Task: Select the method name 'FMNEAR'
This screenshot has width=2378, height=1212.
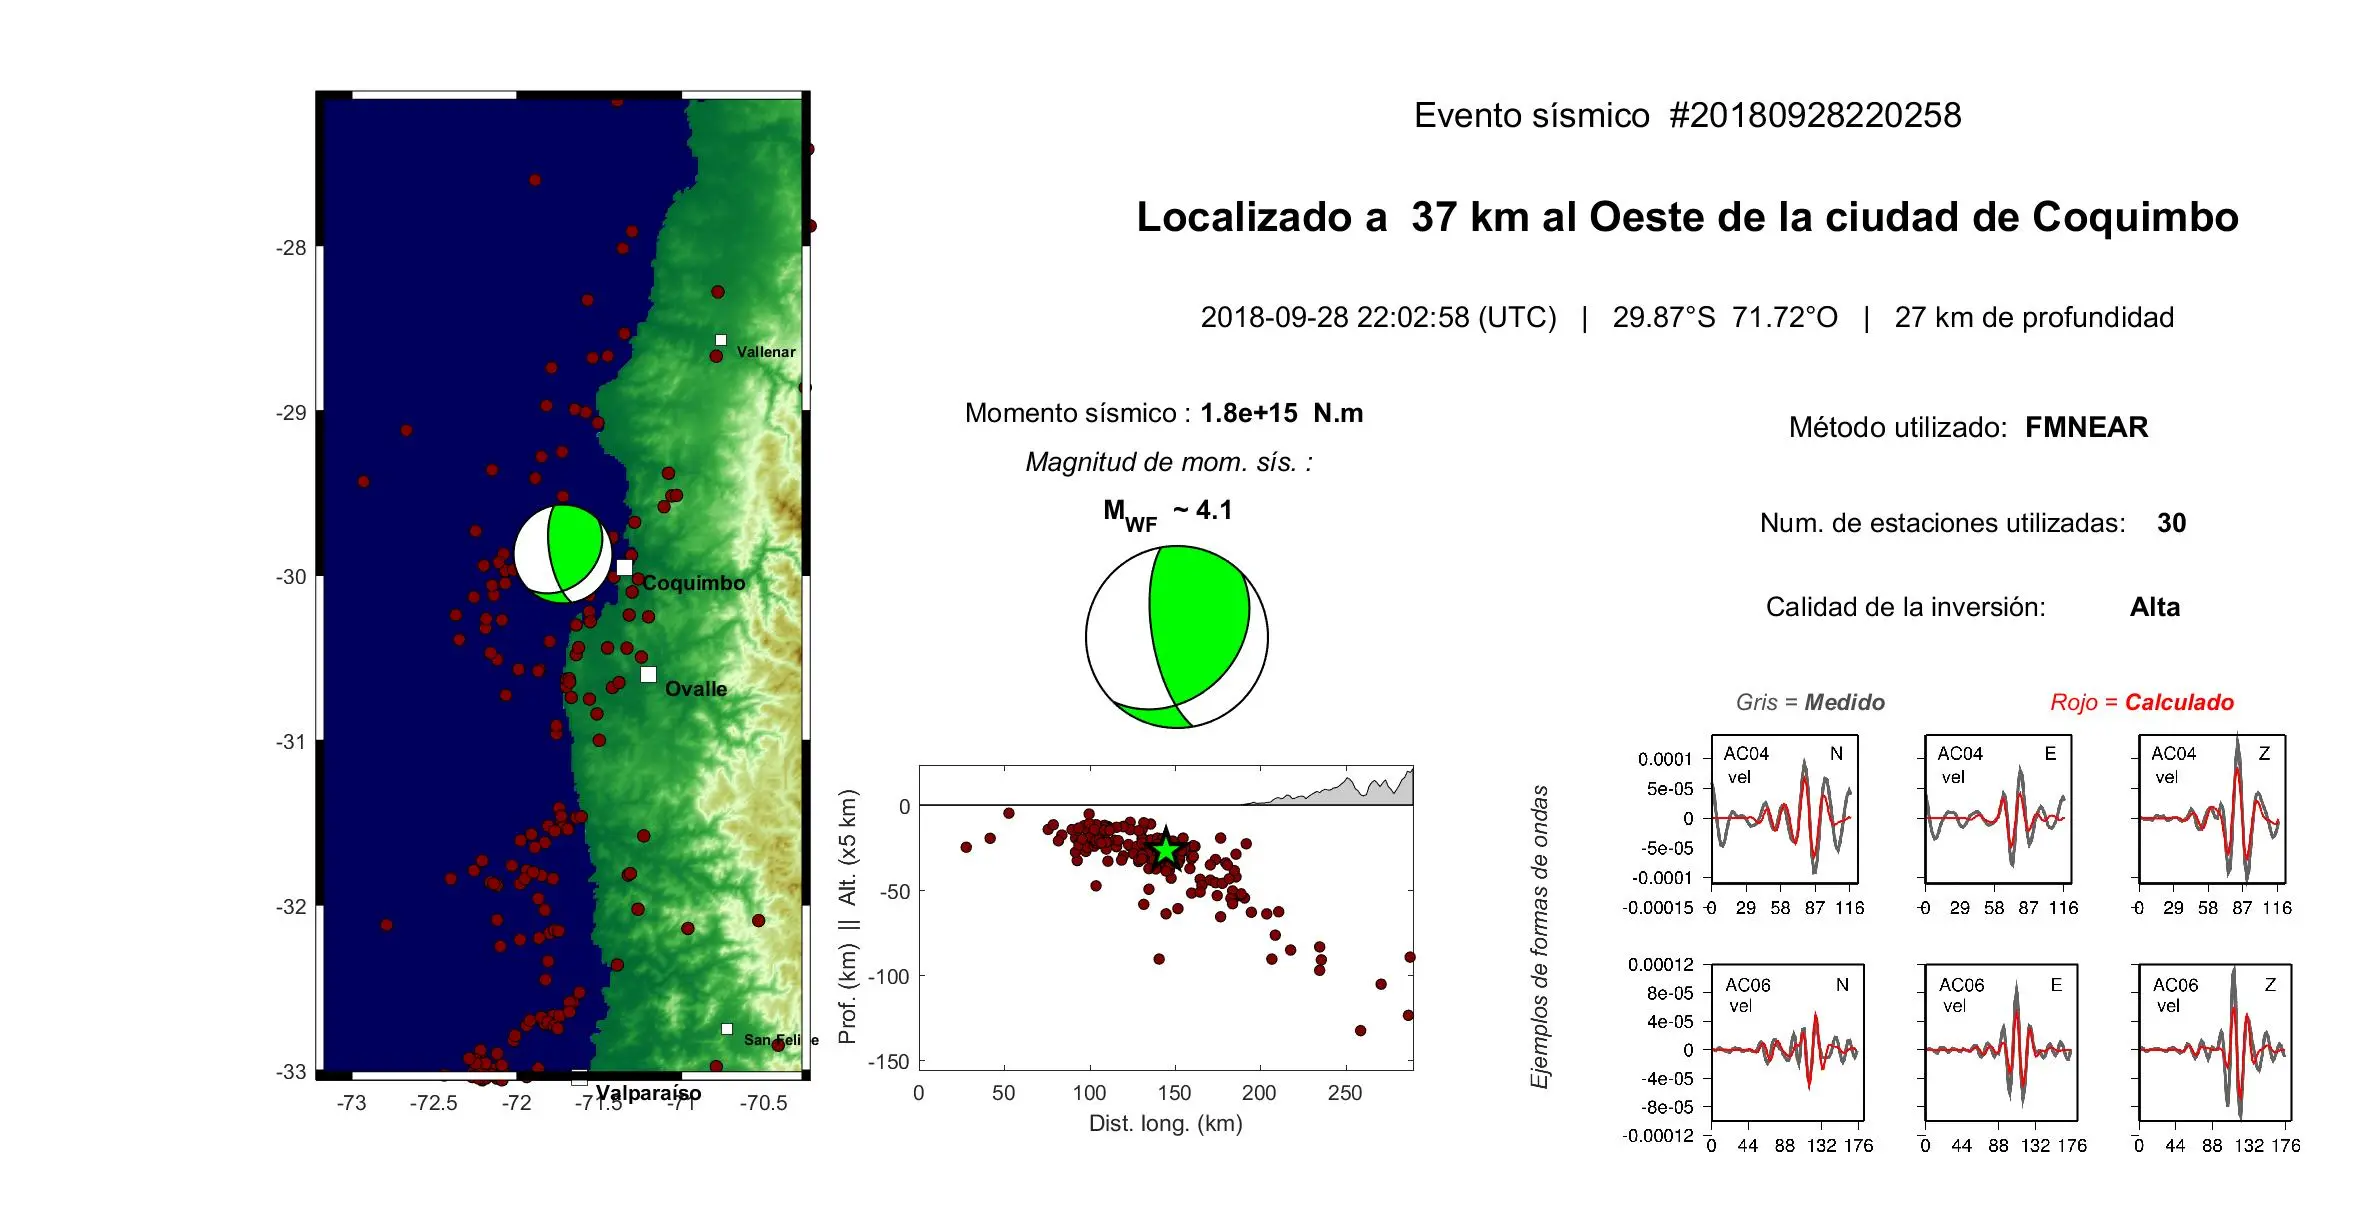Action: click(2086, 427)
